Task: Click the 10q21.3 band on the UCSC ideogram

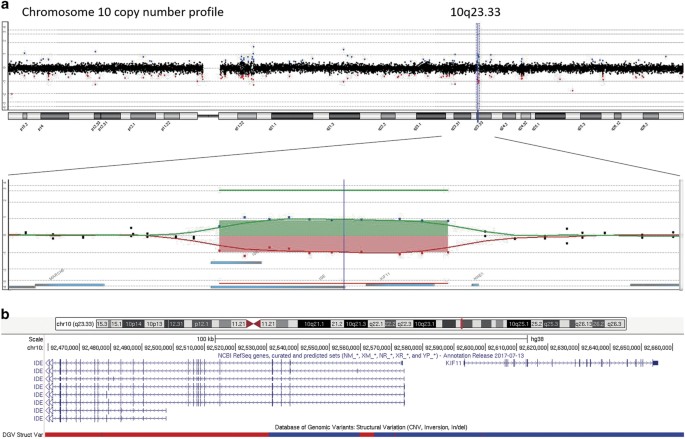Action: pos(356,324)
